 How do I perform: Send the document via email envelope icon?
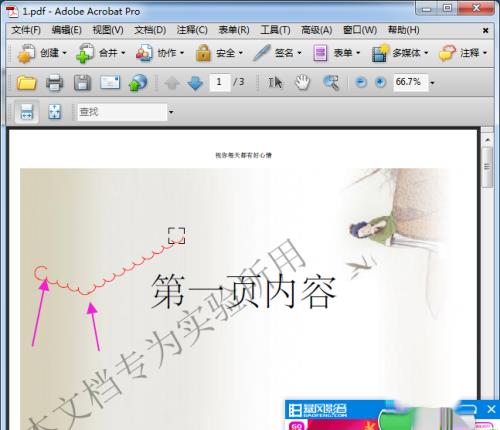(x=110, y=82)
